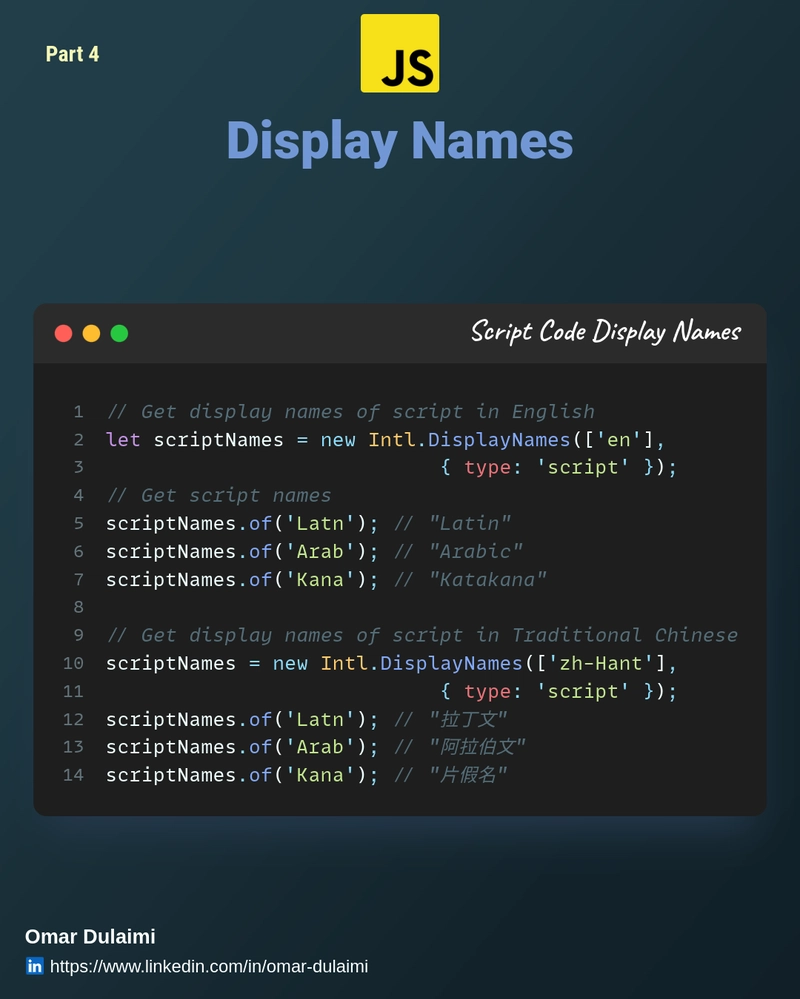Click the red dot in code window
The height and width of the screenshot is (999, 800).
pyautogui.click(x=63, y=333)
